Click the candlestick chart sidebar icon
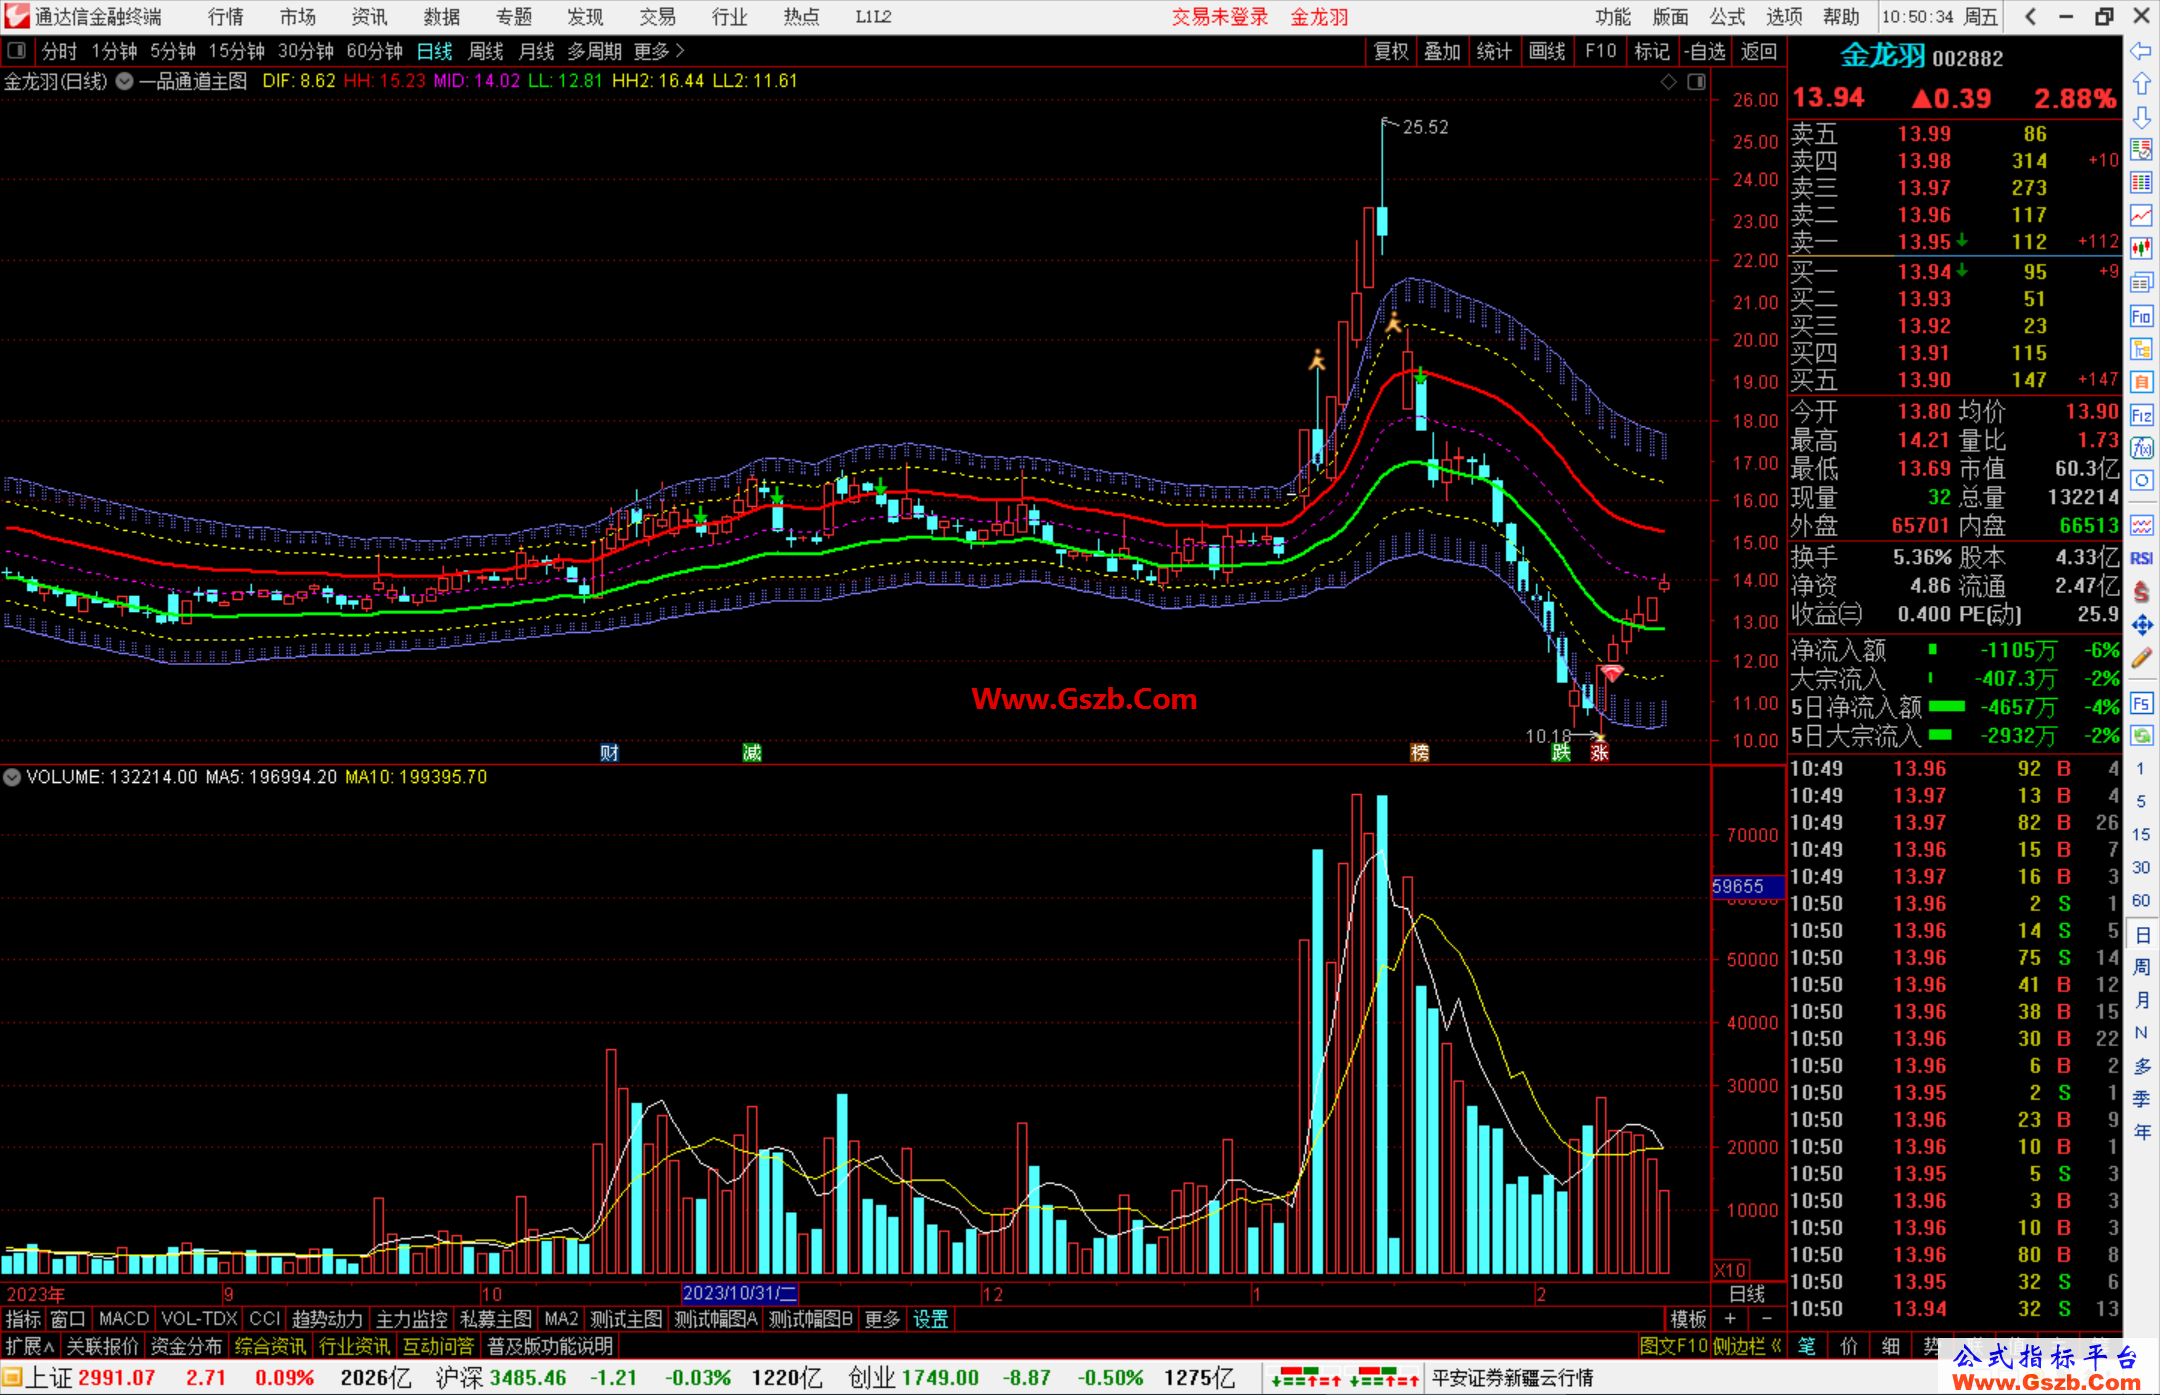The height and width of the screenshot is (1395, 2160). point(2141,249)
